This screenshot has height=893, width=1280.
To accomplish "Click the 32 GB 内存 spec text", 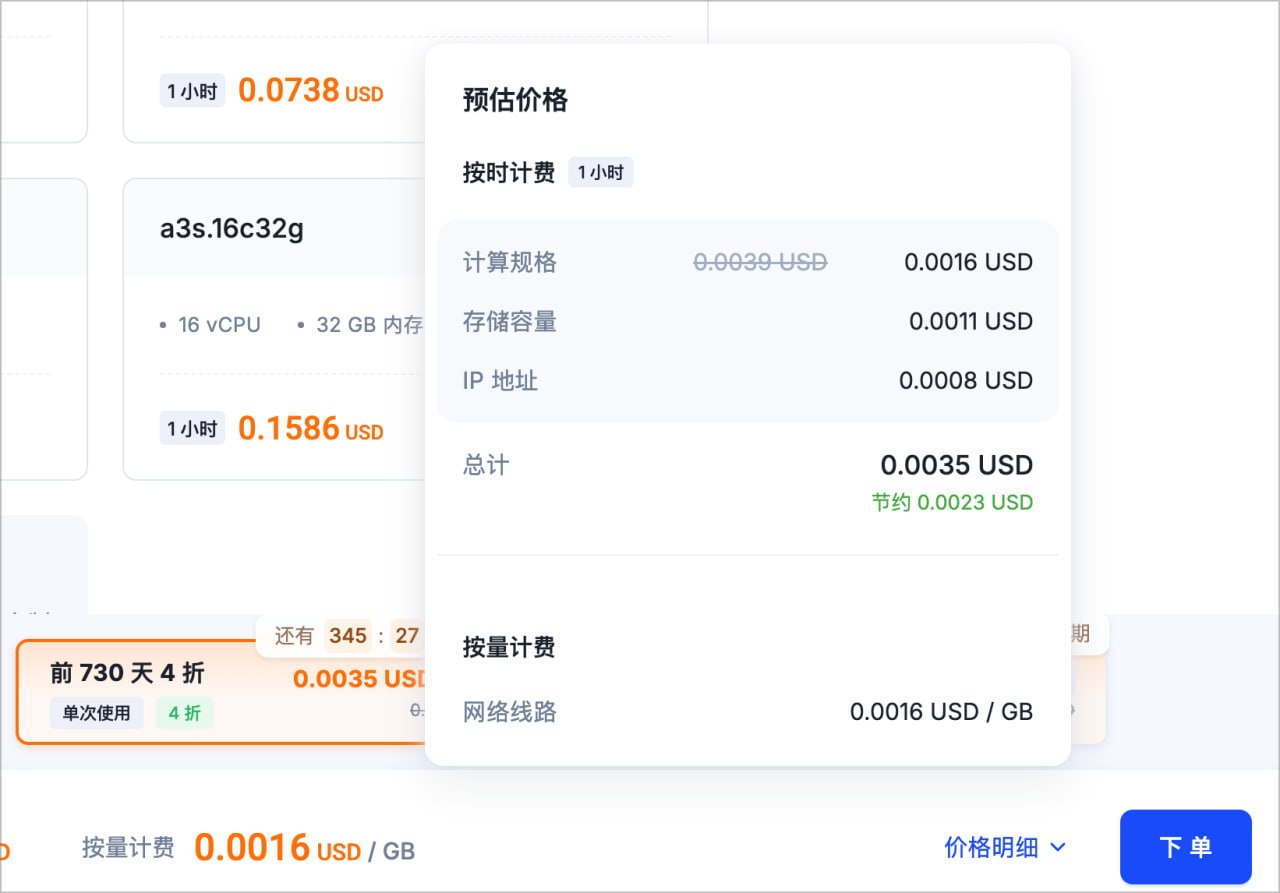I will [x=369, y=325].
